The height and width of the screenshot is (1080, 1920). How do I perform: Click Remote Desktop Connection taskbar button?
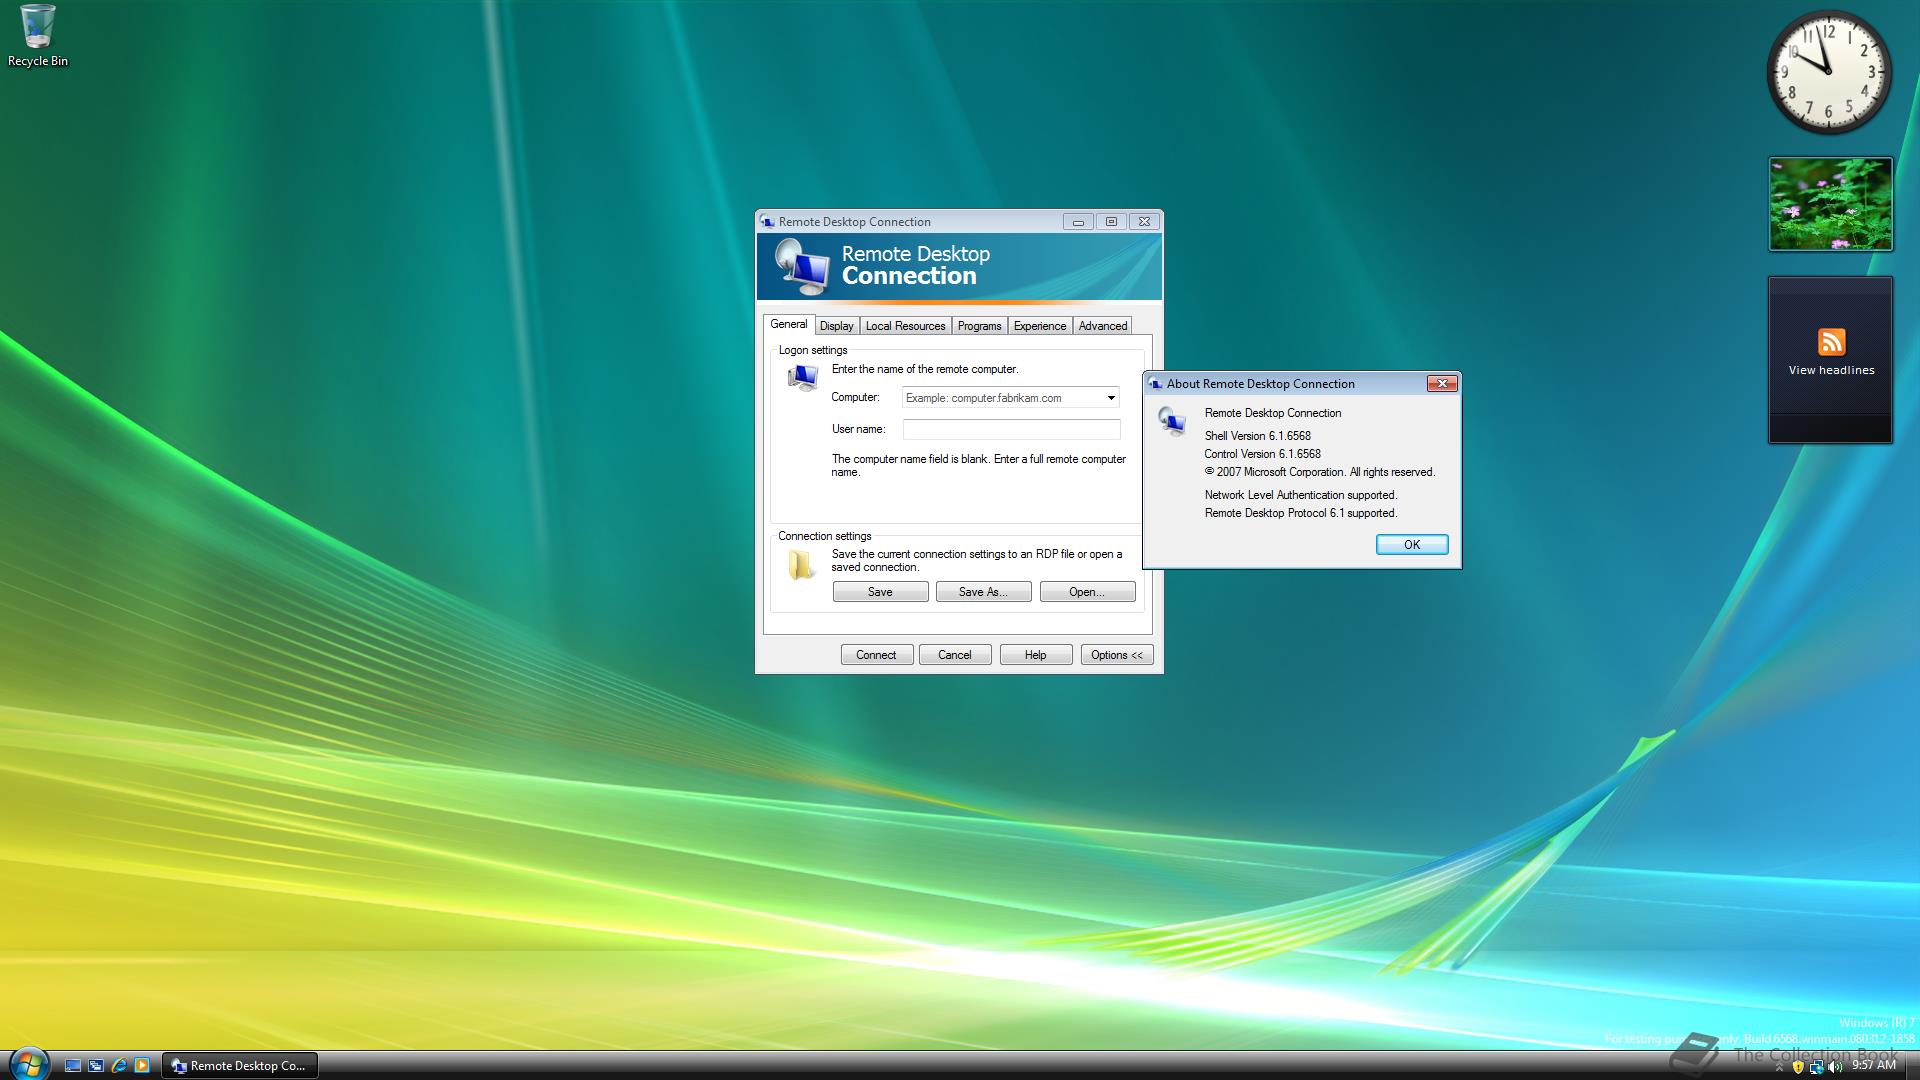[x=240, y=1066]
